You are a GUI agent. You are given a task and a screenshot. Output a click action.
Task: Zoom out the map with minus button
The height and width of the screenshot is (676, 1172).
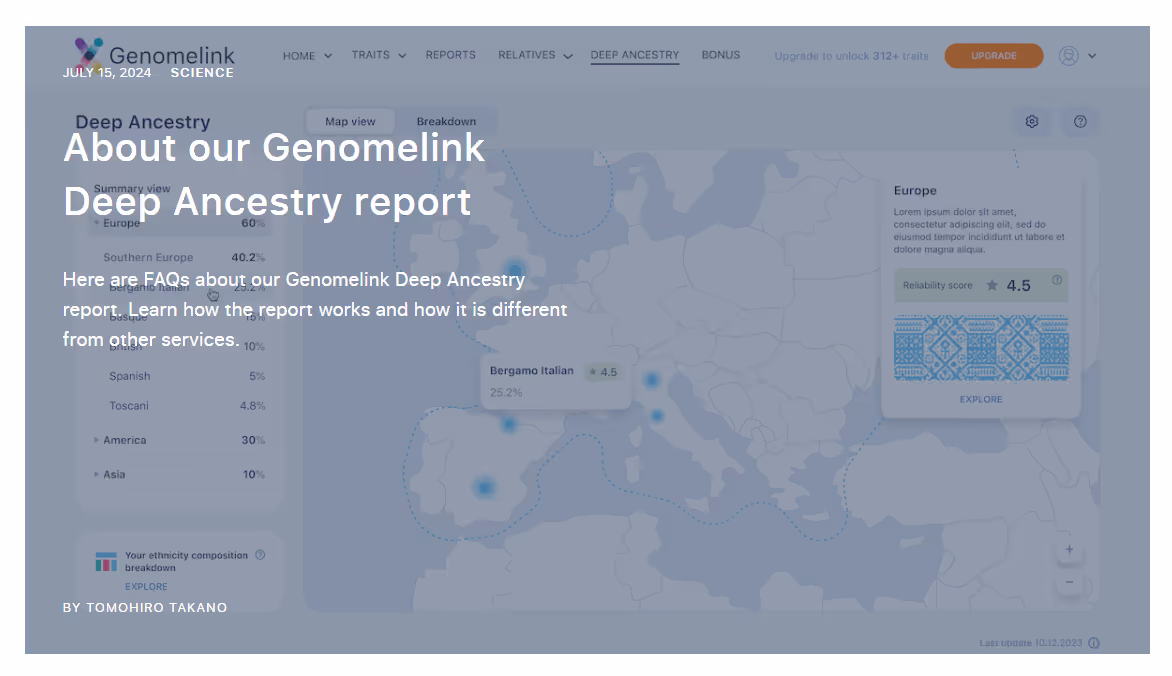(x=1069, y=582)
